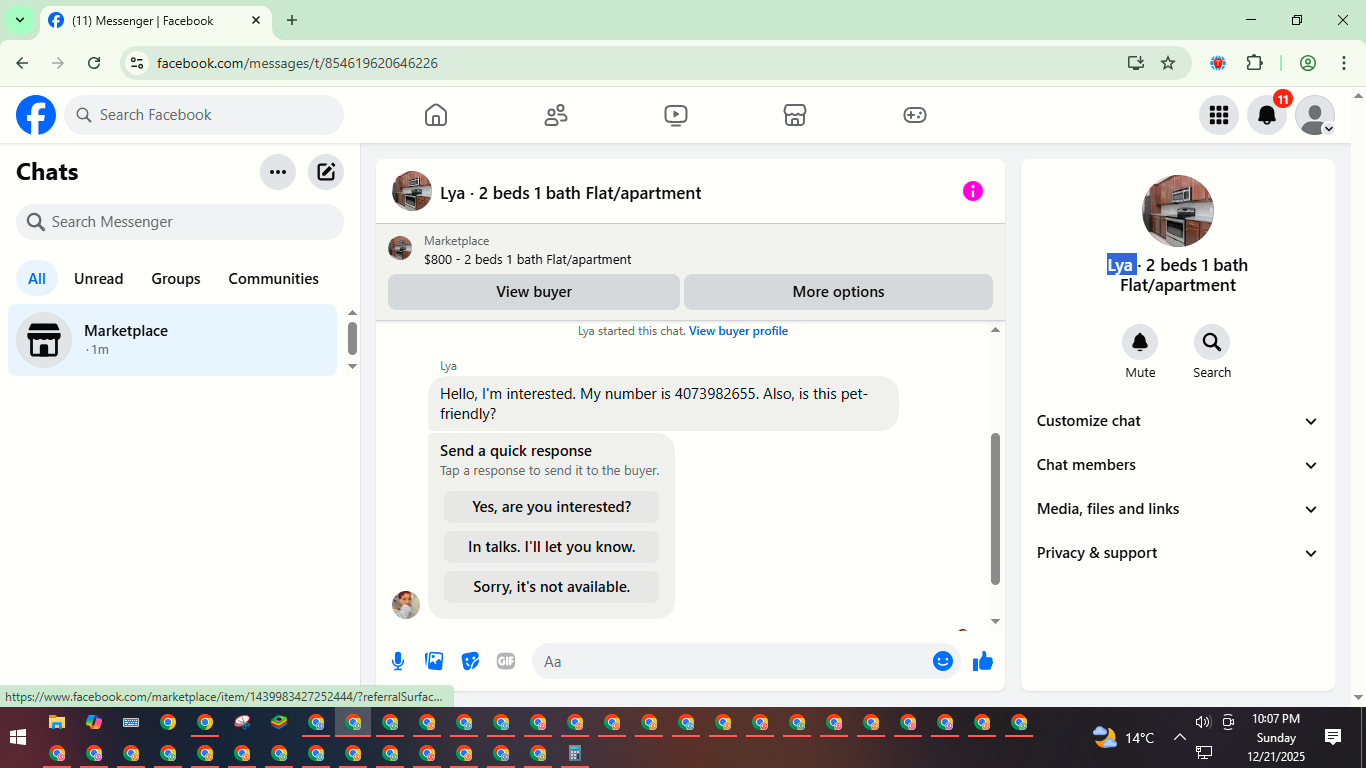Screen dimensions: 1366x768
Task: Send quick response "Yes, are you interested?"
Action: click(552, 507)
